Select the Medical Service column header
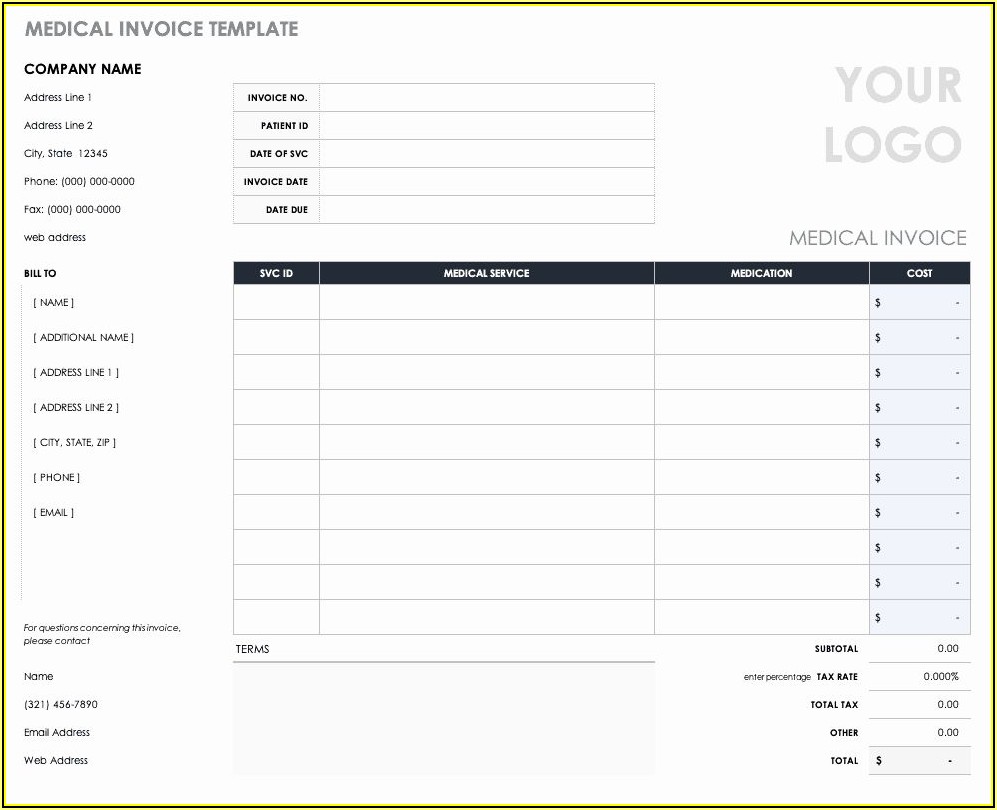This screenshot has height=810, width=997. coord(486,273)
